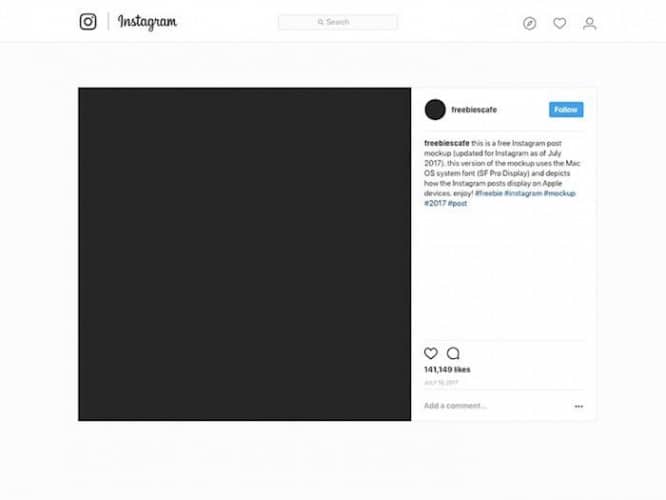Open the #freebie hashtag link

coord(488,193)
